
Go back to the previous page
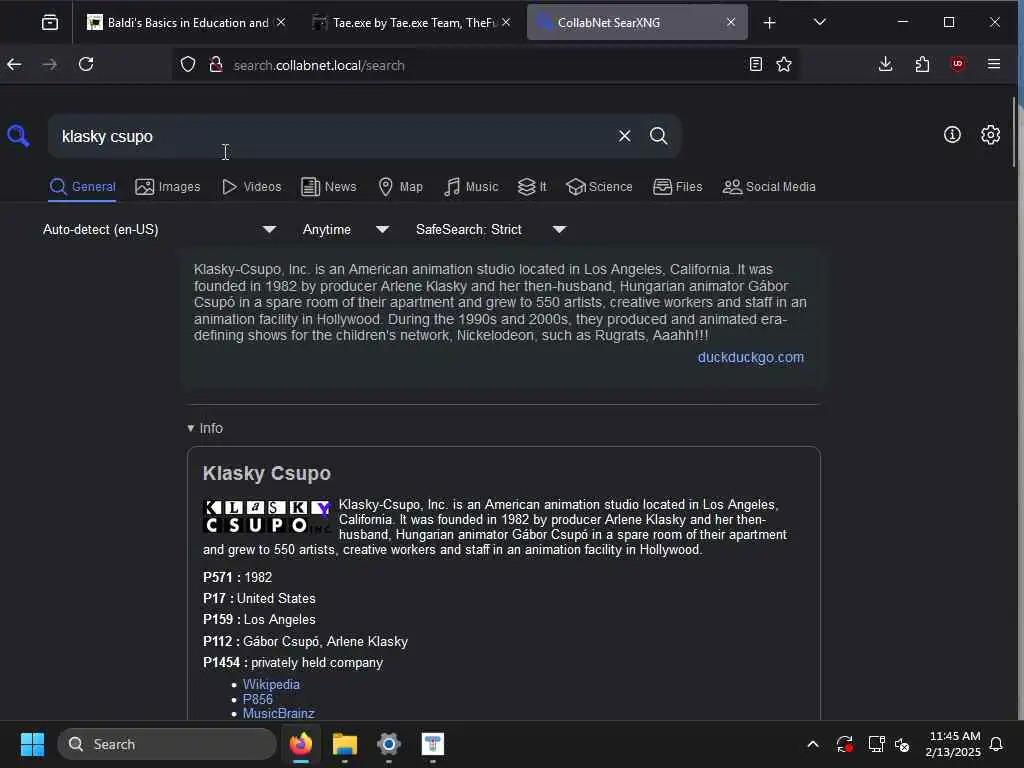click(14, 64)
